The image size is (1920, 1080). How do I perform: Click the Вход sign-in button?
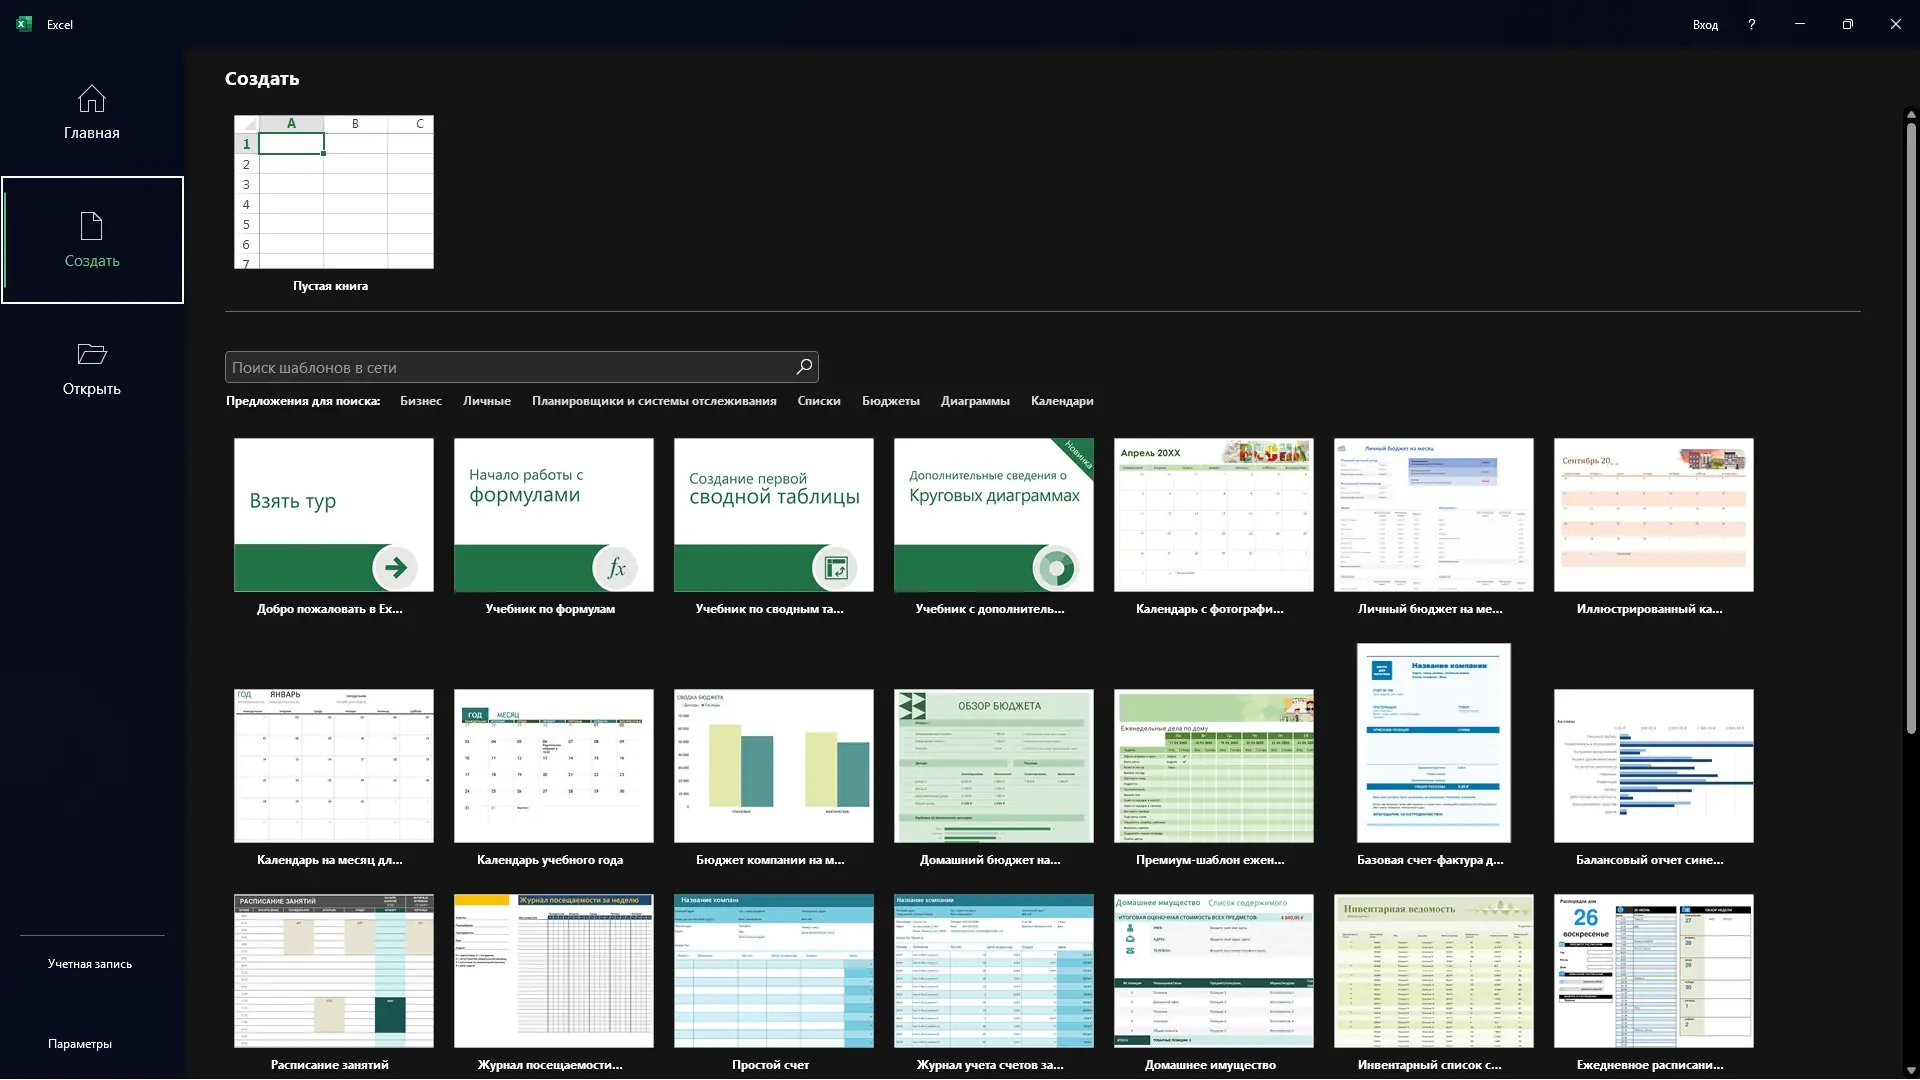(x=1705, y=25)
